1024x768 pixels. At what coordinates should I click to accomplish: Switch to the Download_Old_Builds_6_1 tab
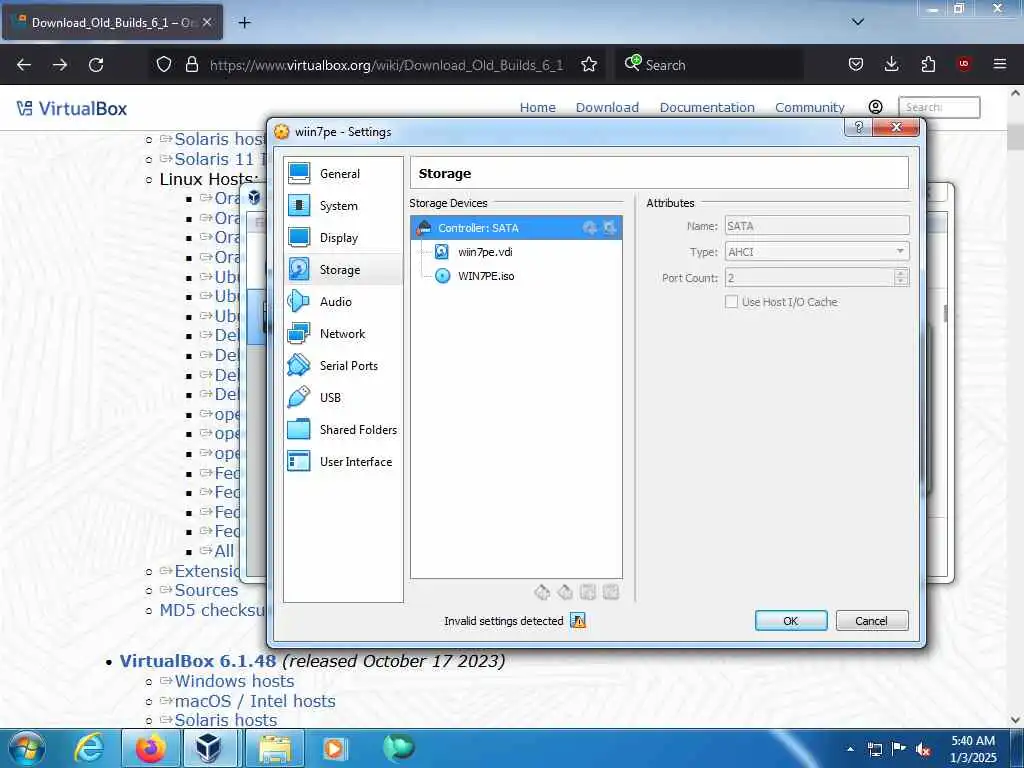(x=112, y=23)
